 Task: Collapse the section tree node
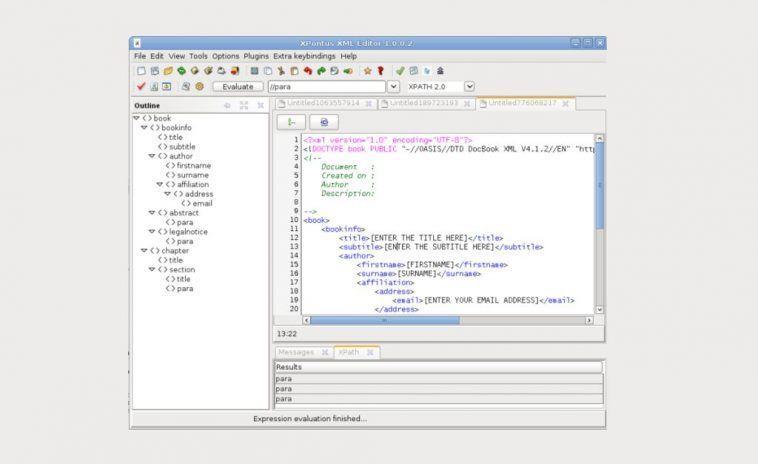click(x=152, y=269)
